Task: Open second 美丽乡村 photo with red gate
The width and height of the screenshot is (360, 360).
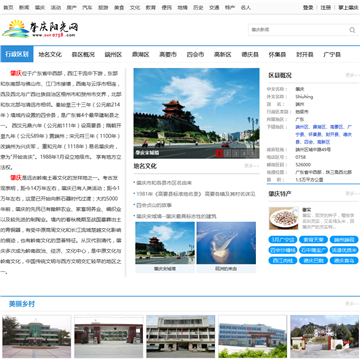Action: coord(109,337)
